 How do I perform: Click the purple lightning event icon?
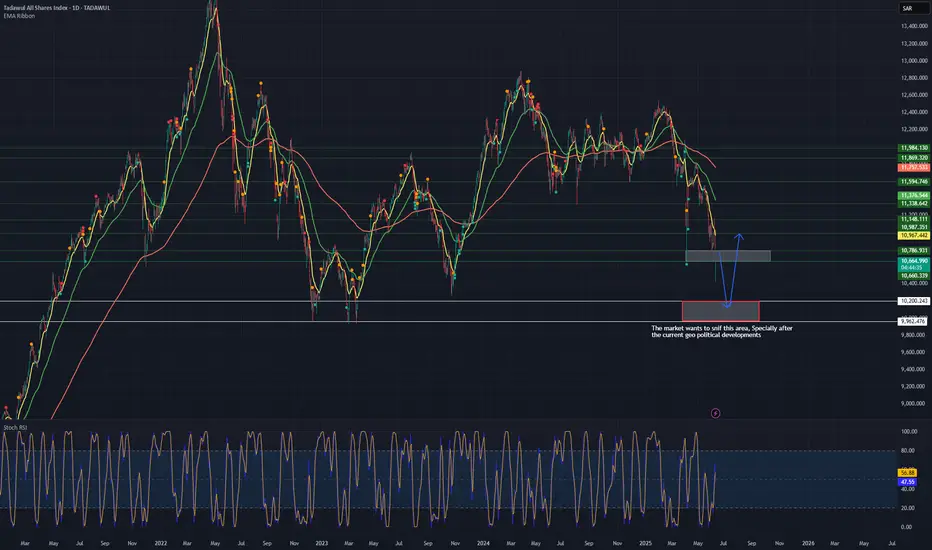point(716,413)
